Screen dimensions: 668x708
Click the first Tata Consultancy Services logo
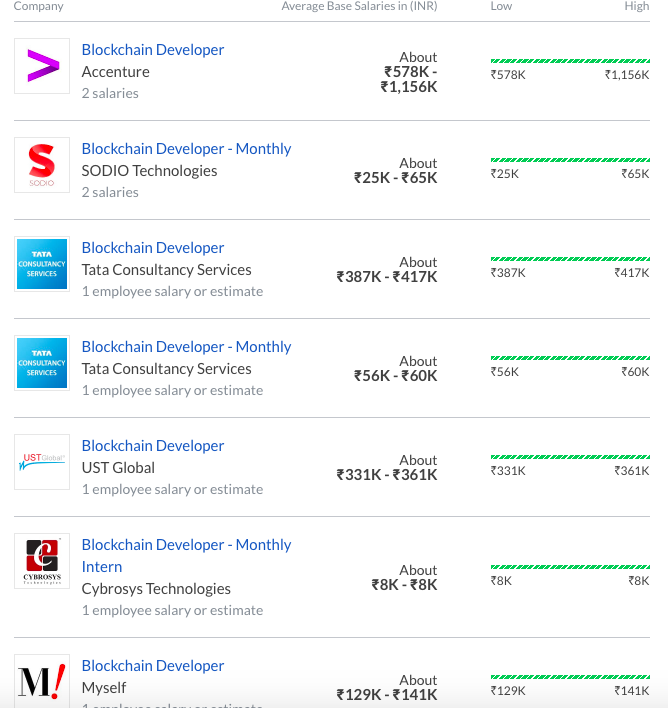(x=42, y=264)
